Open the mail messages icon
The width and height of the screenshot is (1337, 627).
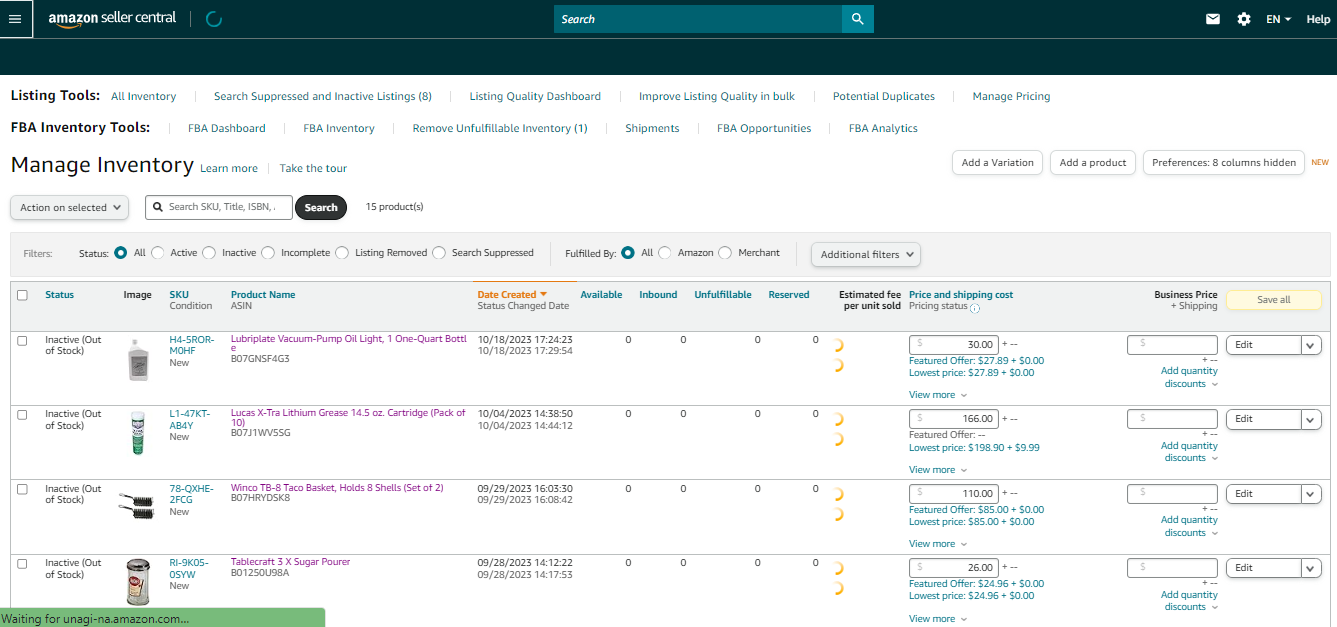click(1213, 19)
